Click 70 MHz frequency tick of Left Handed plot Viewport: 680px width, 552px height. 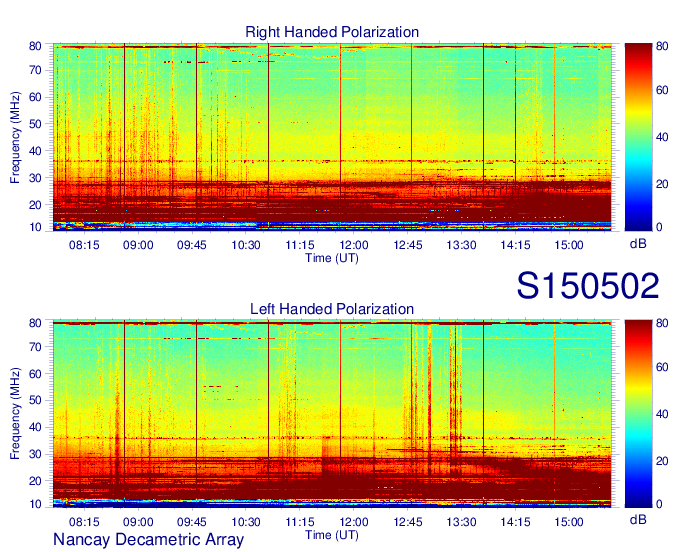(x=35, y=346)
